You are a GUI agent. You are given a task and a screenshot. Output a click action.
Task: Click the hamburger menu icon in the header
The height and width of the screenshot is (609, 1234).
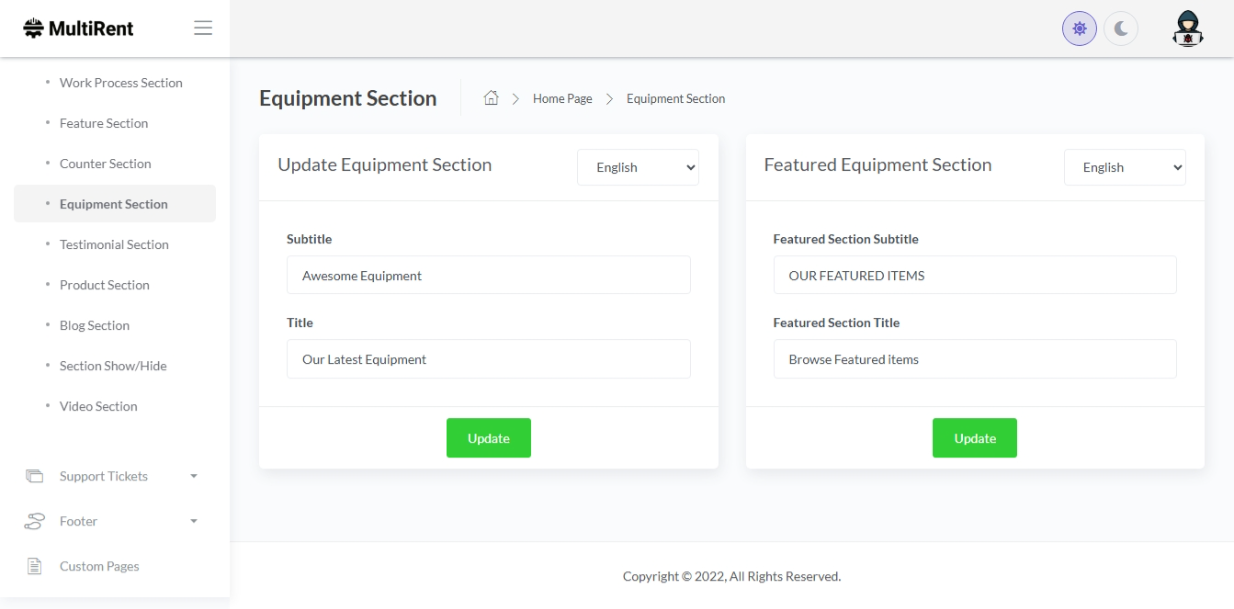coord(203,28)
